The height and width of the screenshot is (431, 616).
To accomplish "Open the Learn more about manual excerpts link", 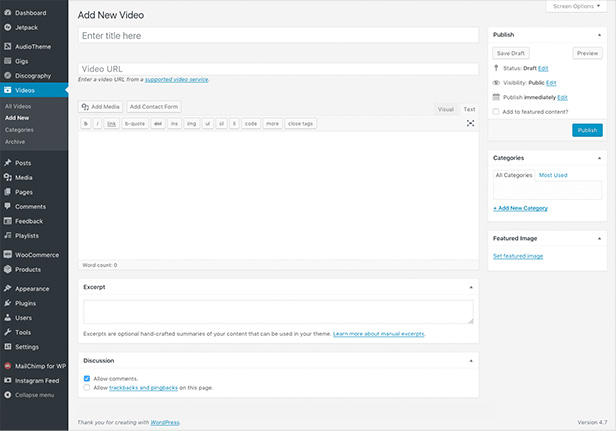I will point(379,334).
